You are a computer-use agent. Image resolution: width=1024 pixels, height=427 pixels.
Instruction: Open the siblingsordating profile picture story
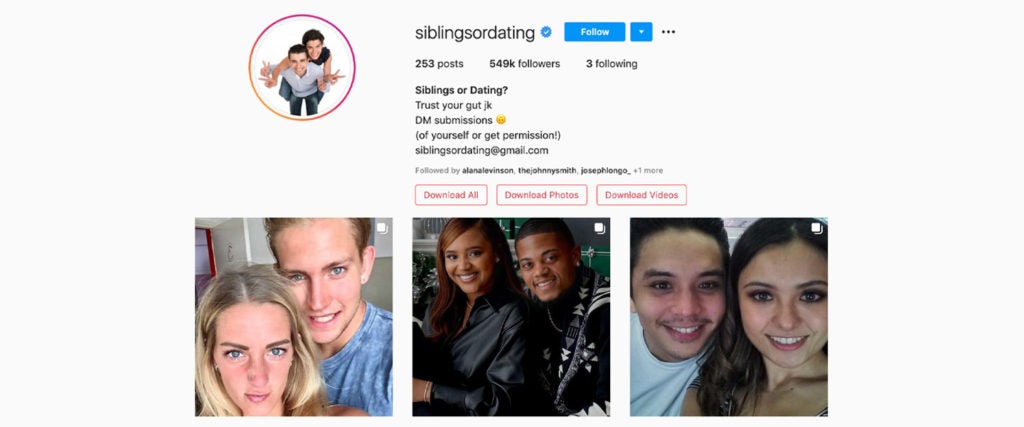pos(302,67)
